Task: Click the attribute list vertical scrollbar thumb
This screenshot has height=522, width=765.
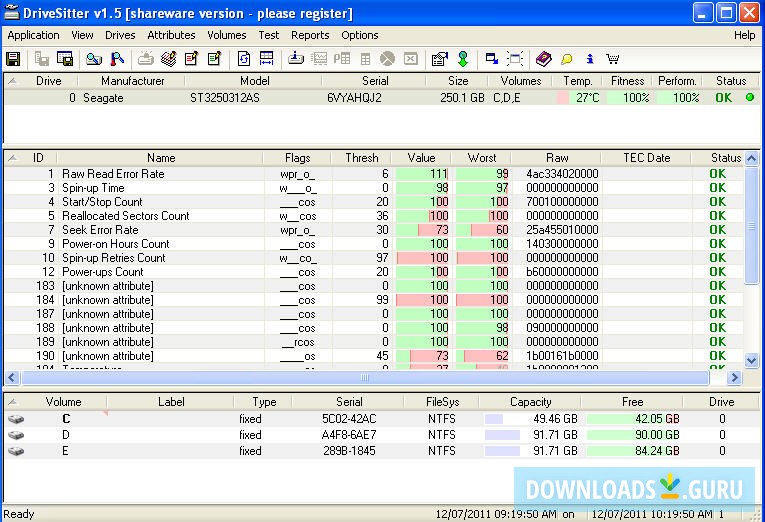Action: click(751, 225)
